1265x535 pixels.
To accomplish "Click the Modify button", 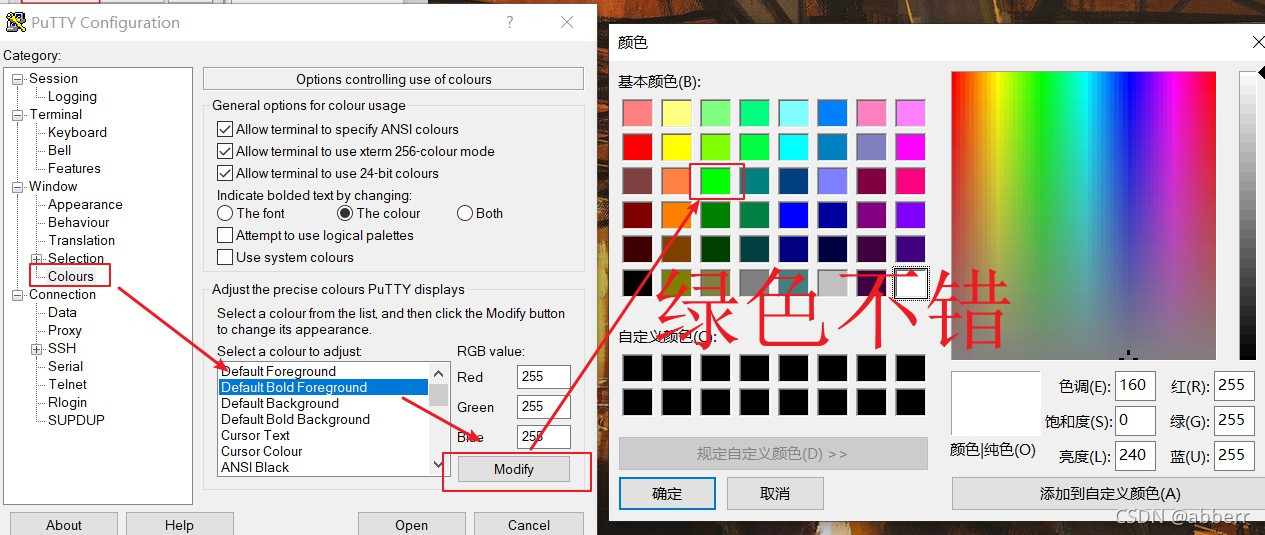I will click(514, 469).
